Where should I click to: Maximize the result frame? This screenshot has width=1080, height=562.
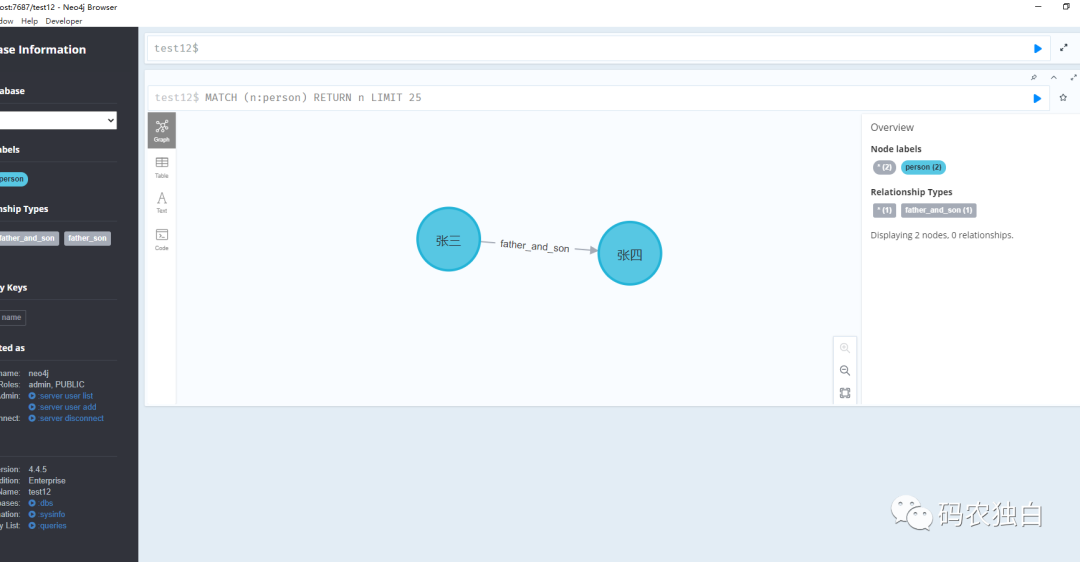click(1073, 77)
